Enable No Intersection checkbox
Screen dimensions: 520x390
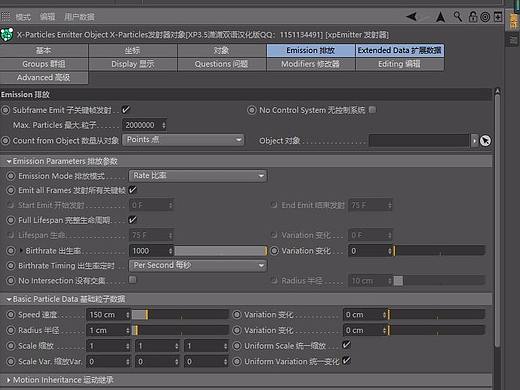133,279
